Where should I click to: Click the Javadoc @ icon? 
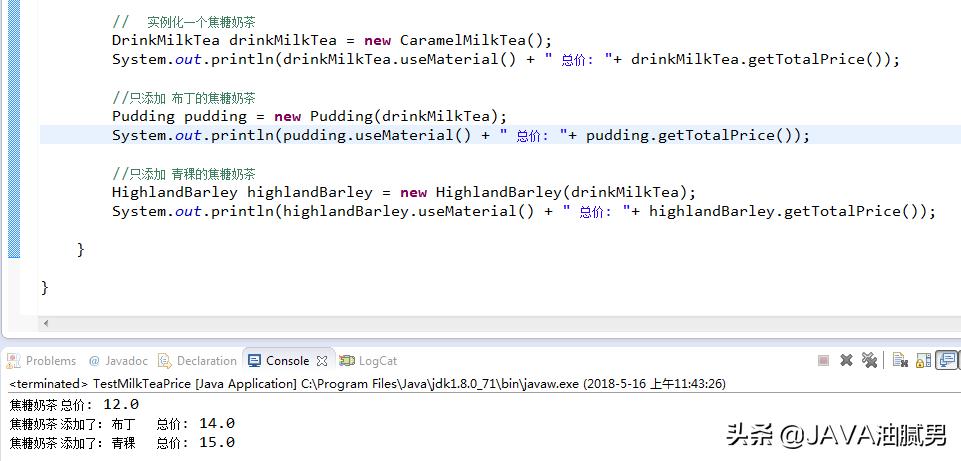[94, 360]
